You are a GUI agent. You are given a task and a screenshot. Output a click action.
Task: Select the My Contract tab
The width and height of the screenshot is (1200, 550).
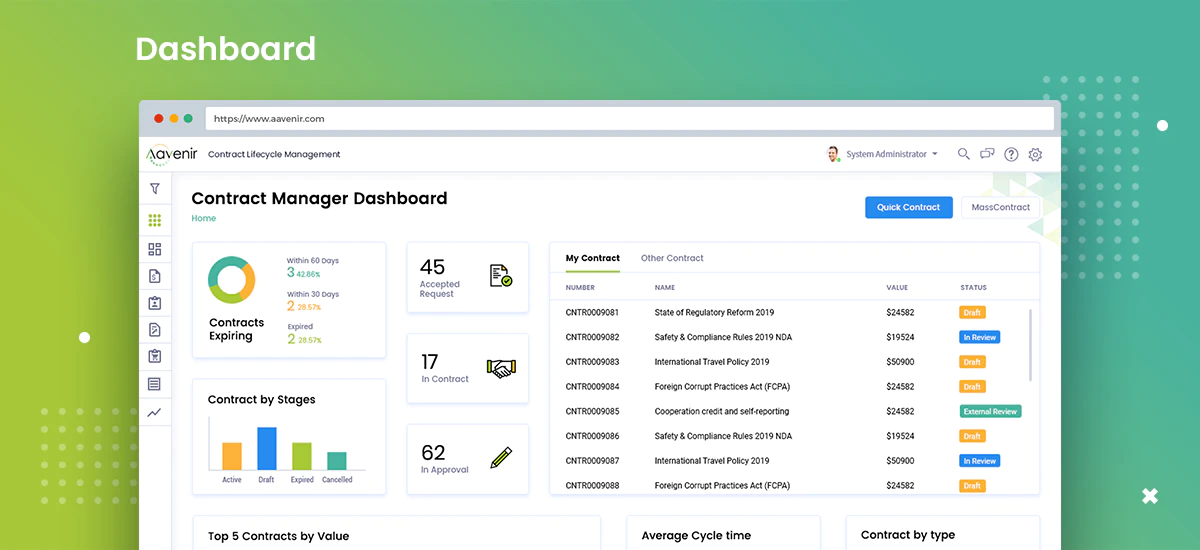coord(593,258)
